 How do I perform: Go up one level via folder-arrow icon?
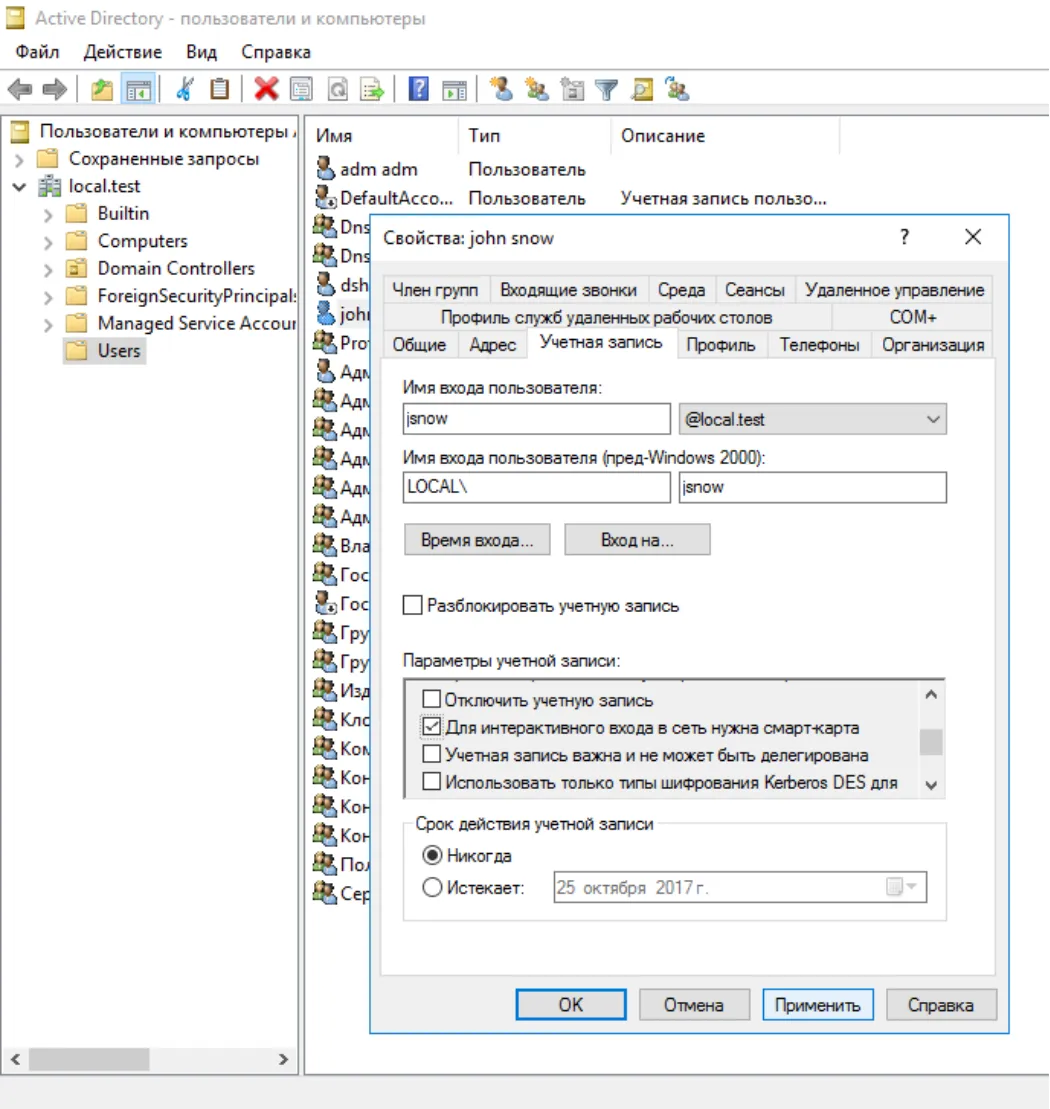(x=102, y=90)
